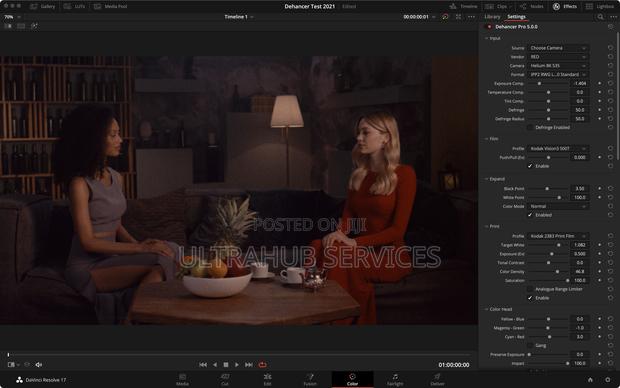This screenshot has width=620, height=388.
Task: Open the viewer three-dot options menu
Action: tap(471, 17)
